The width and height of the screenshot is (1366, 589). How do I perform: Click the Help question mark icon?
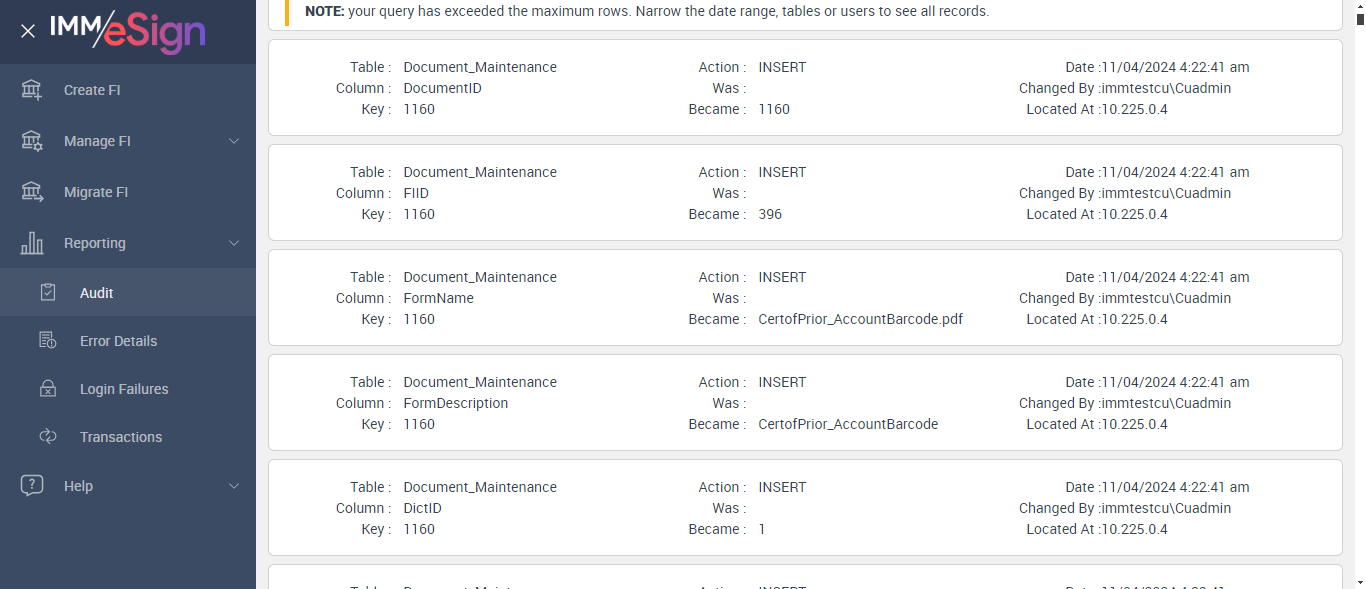point(32,486)
